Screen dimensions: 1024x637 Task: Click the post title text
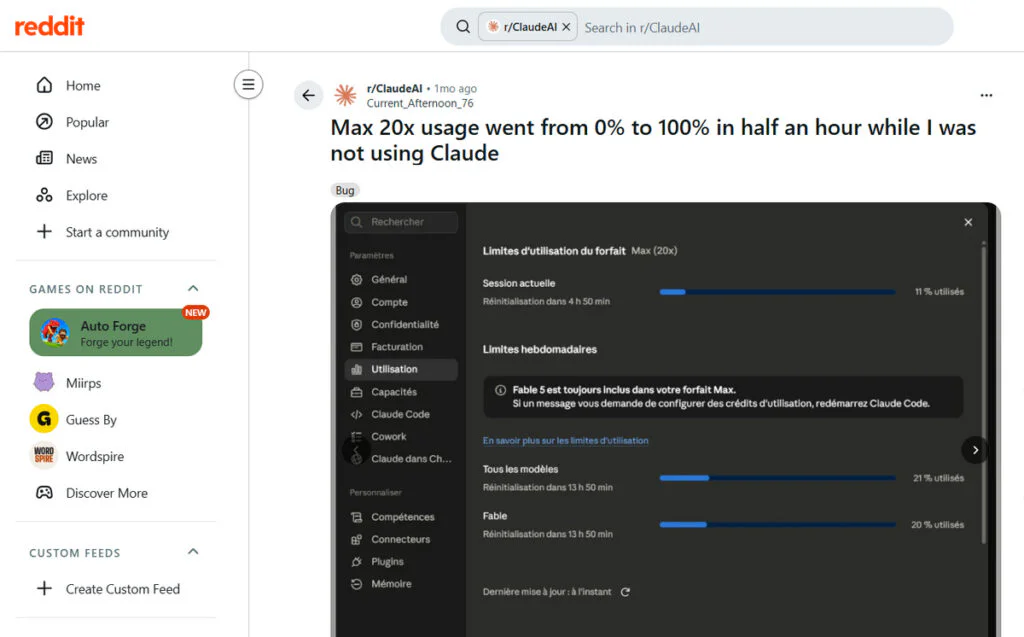click(653, 140)
